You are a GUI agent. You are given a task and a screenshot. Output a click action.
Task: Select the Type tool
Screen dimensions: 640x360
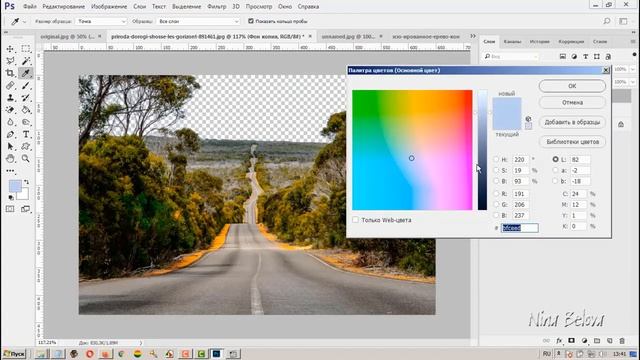click(x=26, y=134)
